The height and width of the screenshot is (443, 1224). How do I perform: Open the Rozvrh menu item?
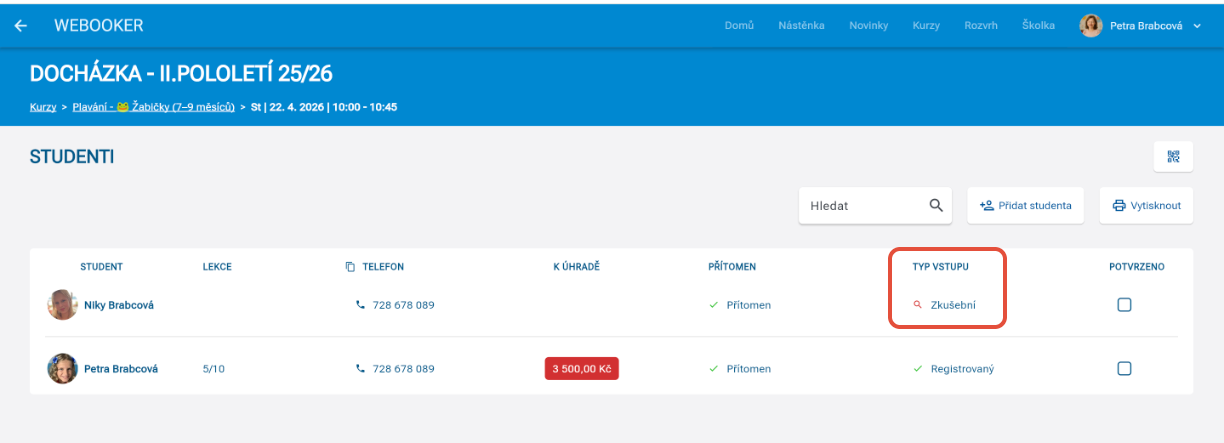(x=981, y=26)
